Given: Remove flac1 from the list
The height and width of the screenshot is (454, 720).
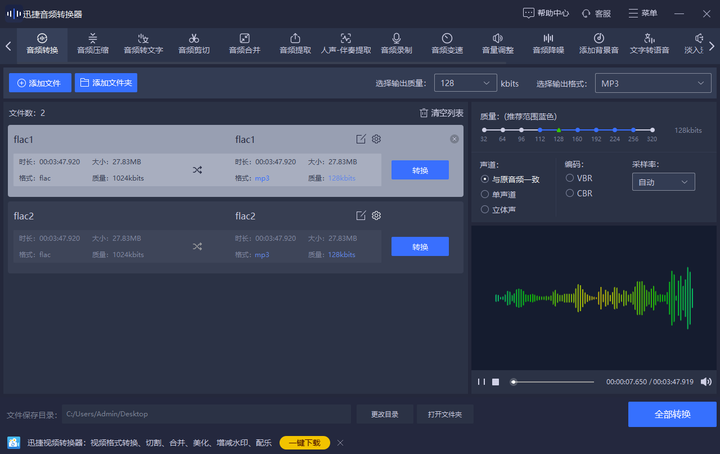Looking at the screenshot, I should tap(454, 139).
